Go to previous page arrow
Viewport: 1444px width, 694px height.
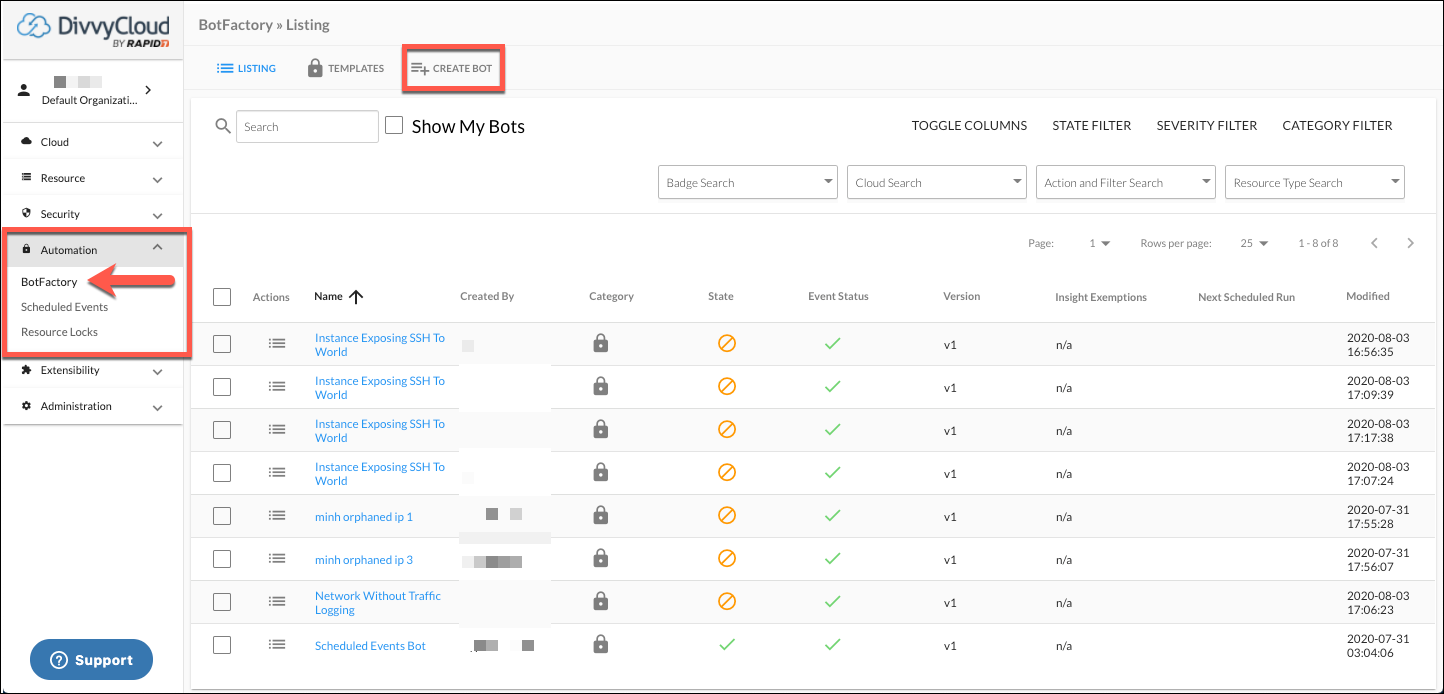(x=1375, y=243)
